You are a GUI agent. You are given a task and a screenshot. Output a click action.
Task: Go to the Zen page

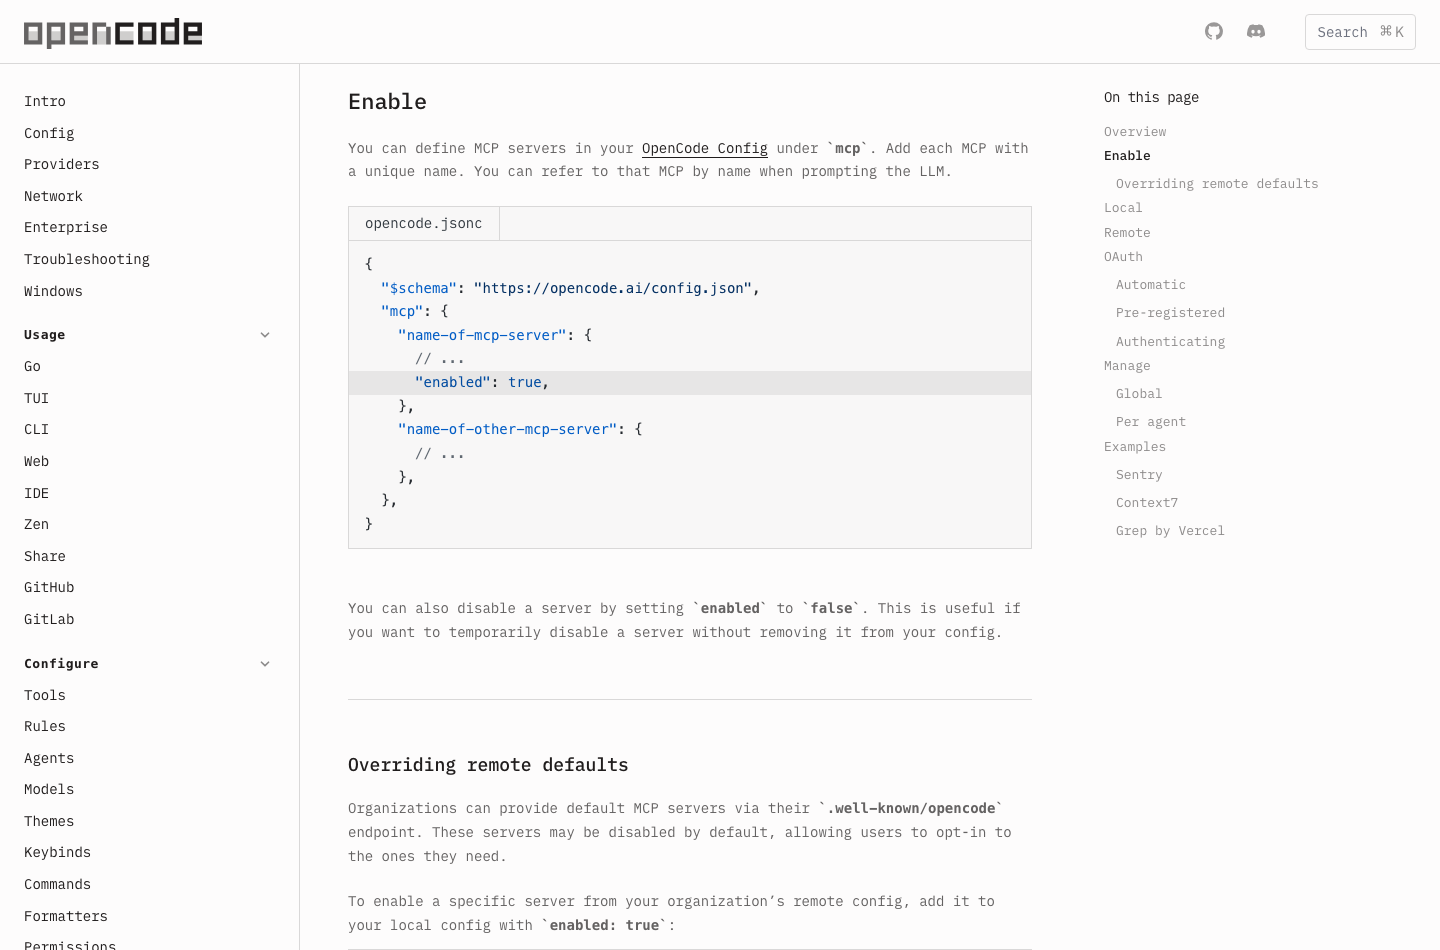pos(37,525)
